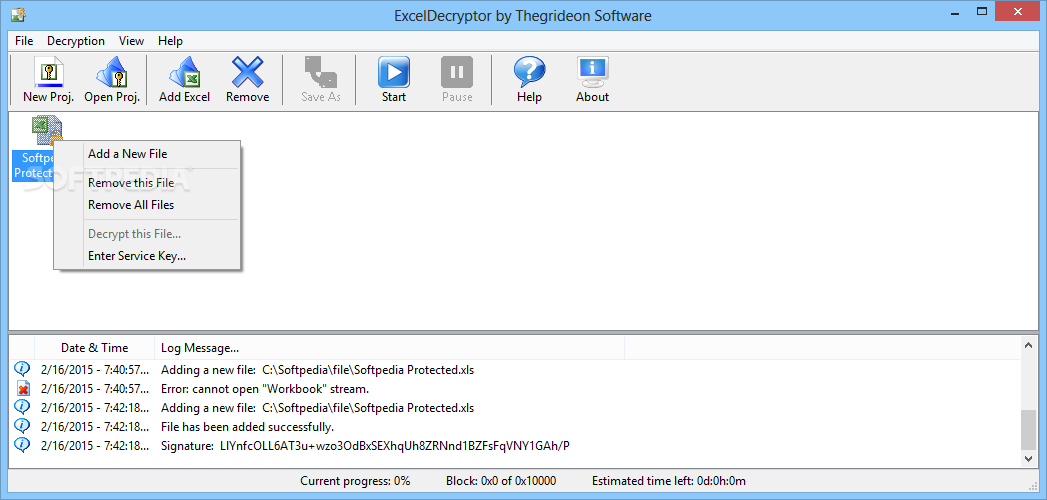Click info icon beside 'File has been added successfully'
The width and height of the screenshot is (1047, 500).
click(22, 427)
